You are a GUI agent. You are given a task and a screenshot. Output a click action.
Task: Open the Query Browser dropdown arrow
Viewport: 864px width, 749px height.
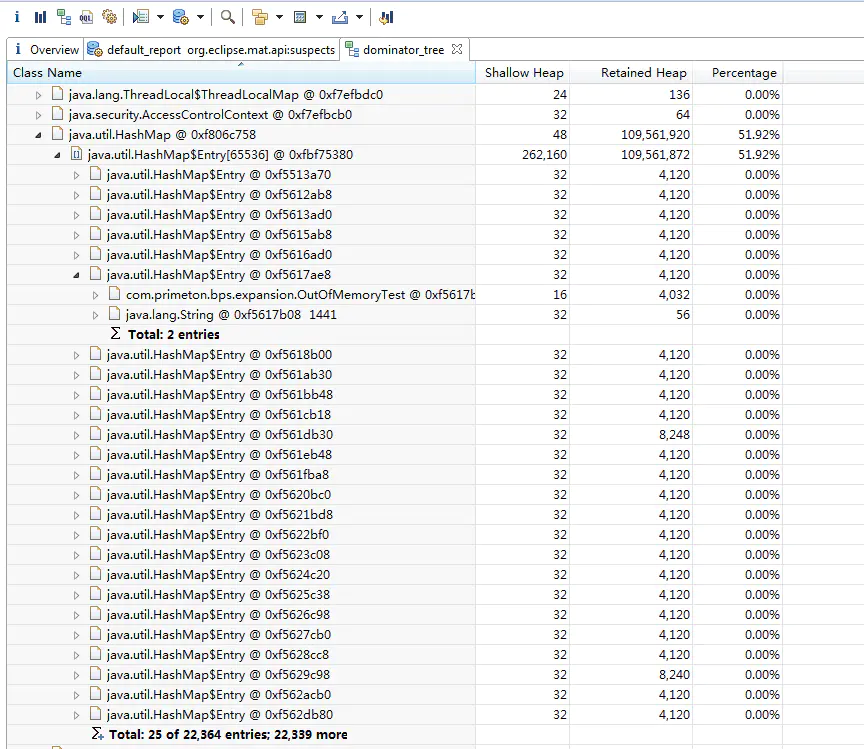click(x=199, y=16)
